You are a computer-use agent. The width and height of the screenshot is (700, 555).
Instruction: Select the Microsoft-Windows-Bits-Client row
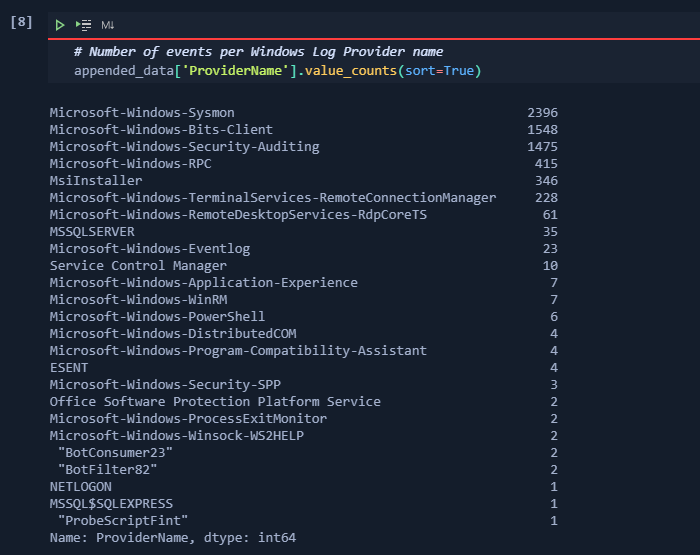pos(304,129)
